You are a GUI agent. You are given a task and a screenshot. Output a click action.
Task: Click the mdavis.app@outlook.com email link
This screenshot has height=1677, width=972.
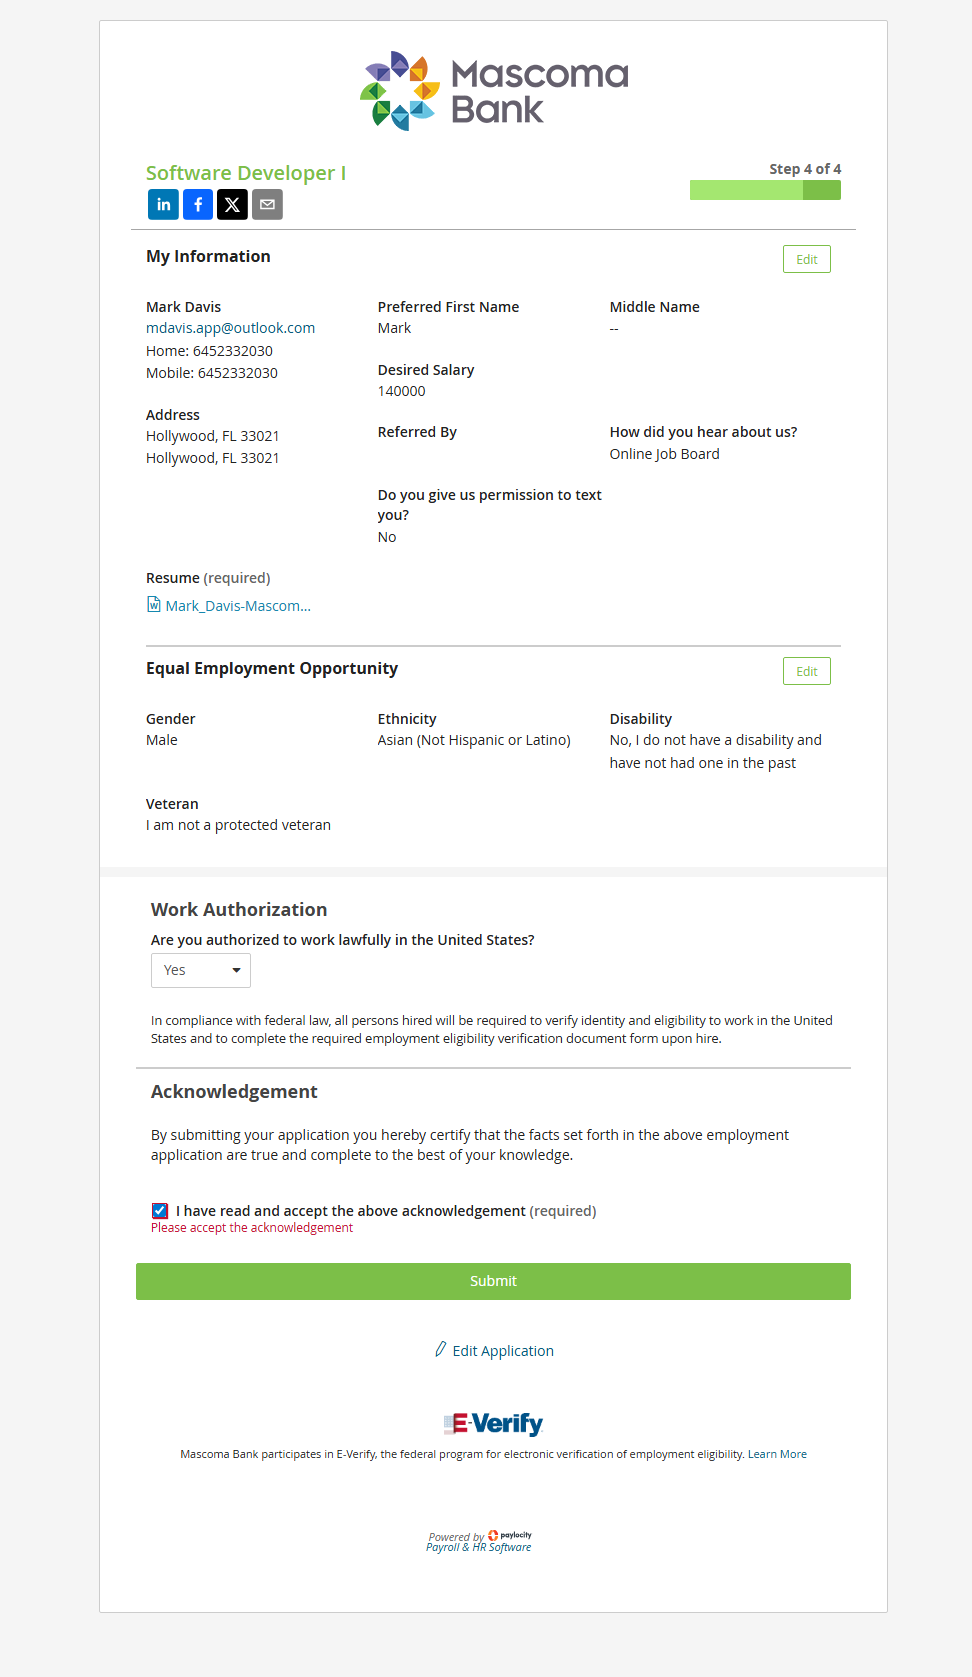click(x=230, y=328)
